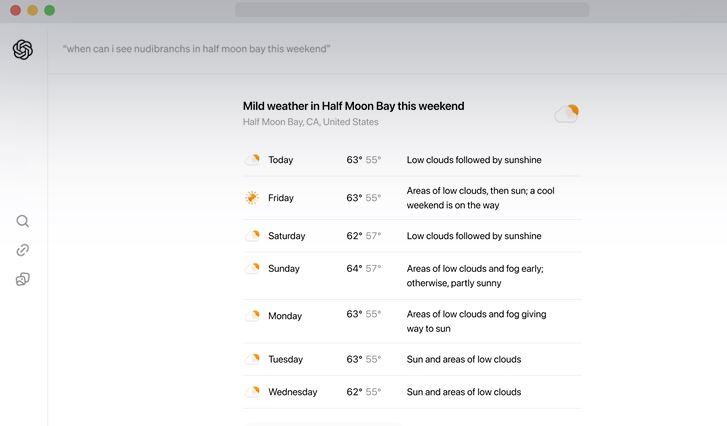Click Saturday's 62° high temperature
Image resolution: width=727 pixels, height=426 pixels.
coord(354,235)
